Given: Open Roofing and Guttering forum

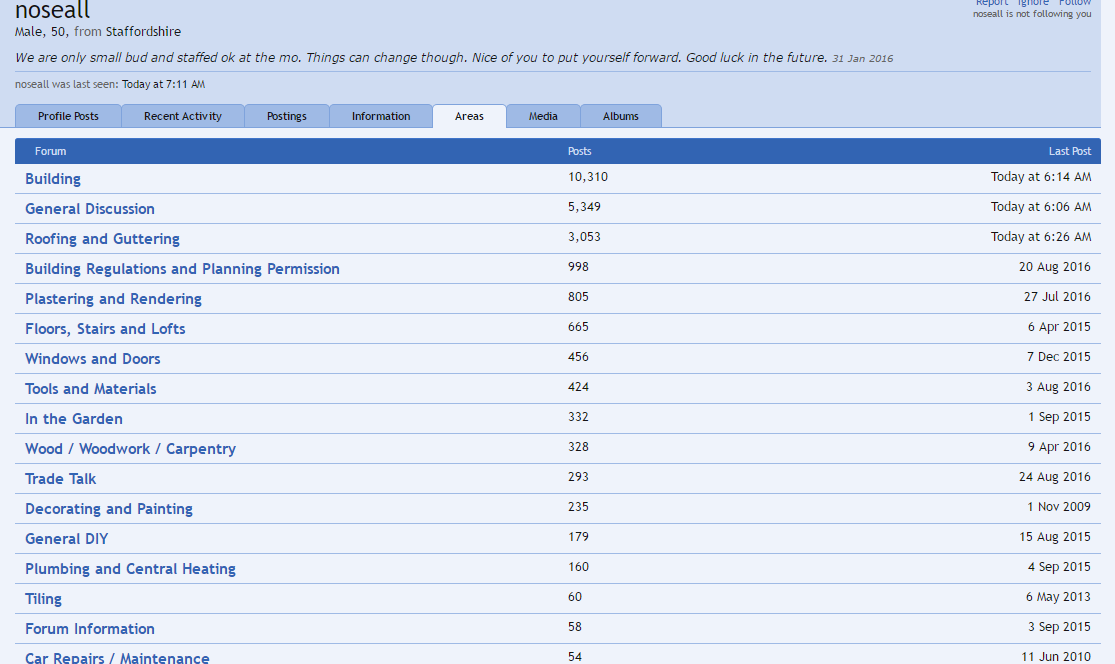Looking at the screenshot, I should pyautogui.click(x=102, y=239).
